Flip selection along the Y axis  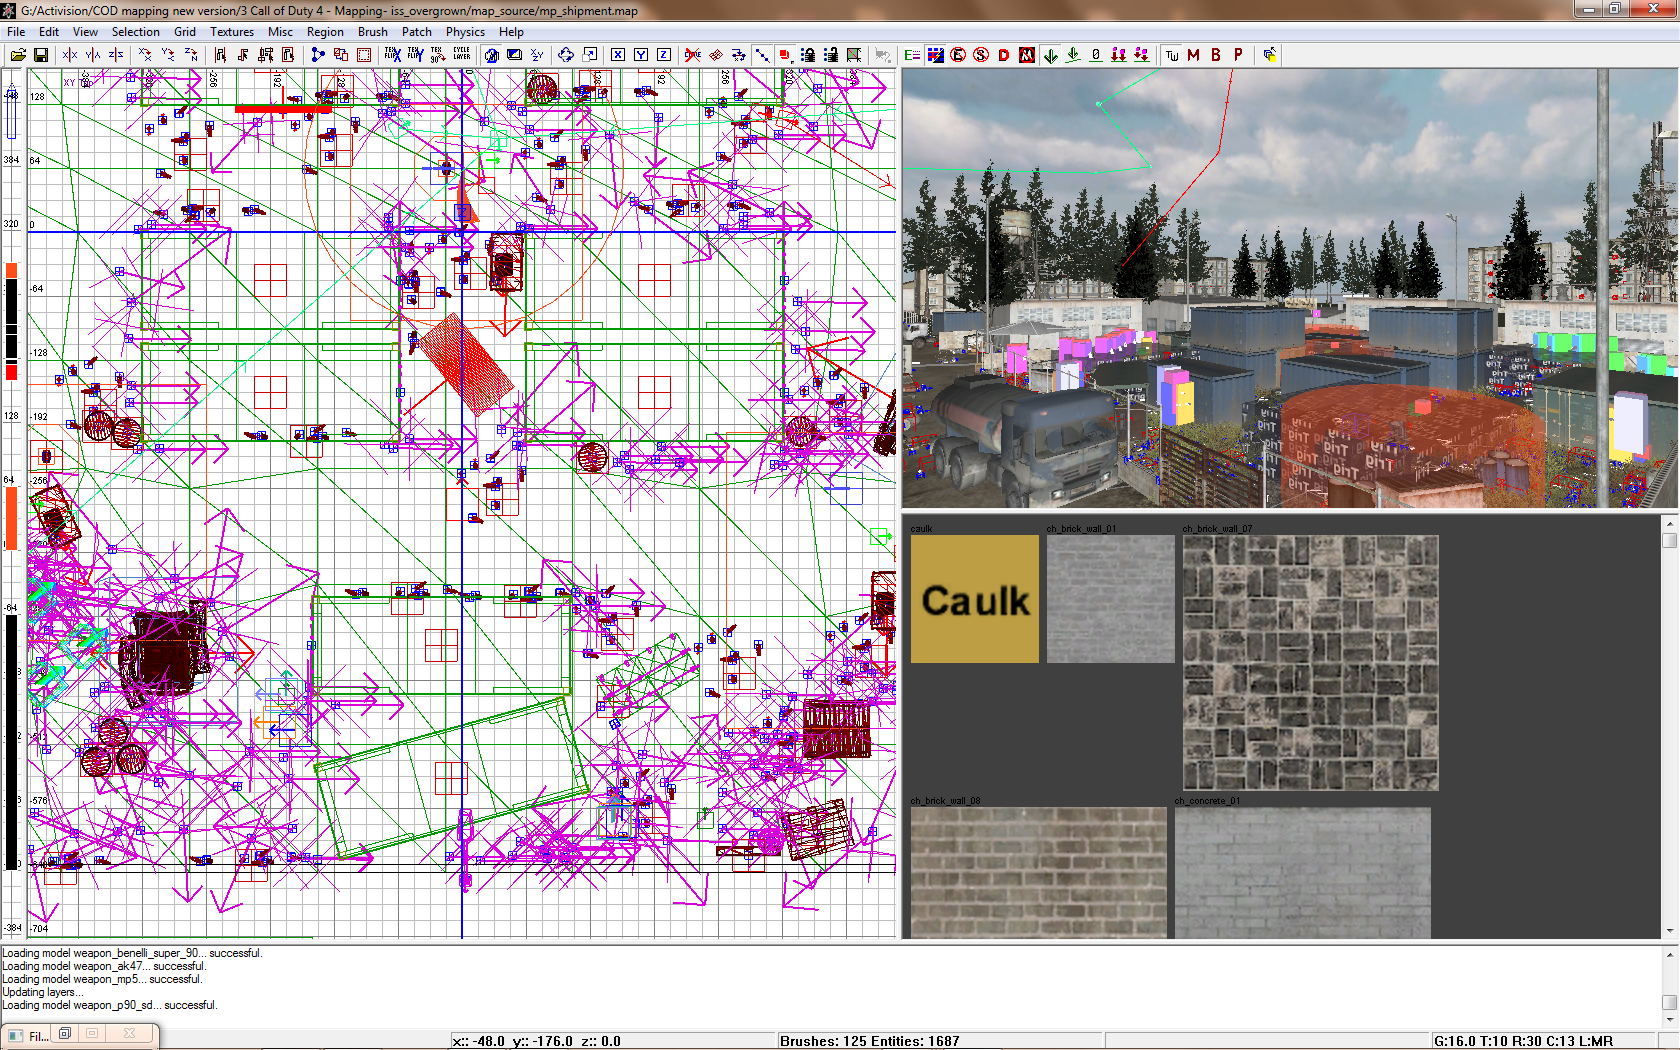tap(93, 55)
